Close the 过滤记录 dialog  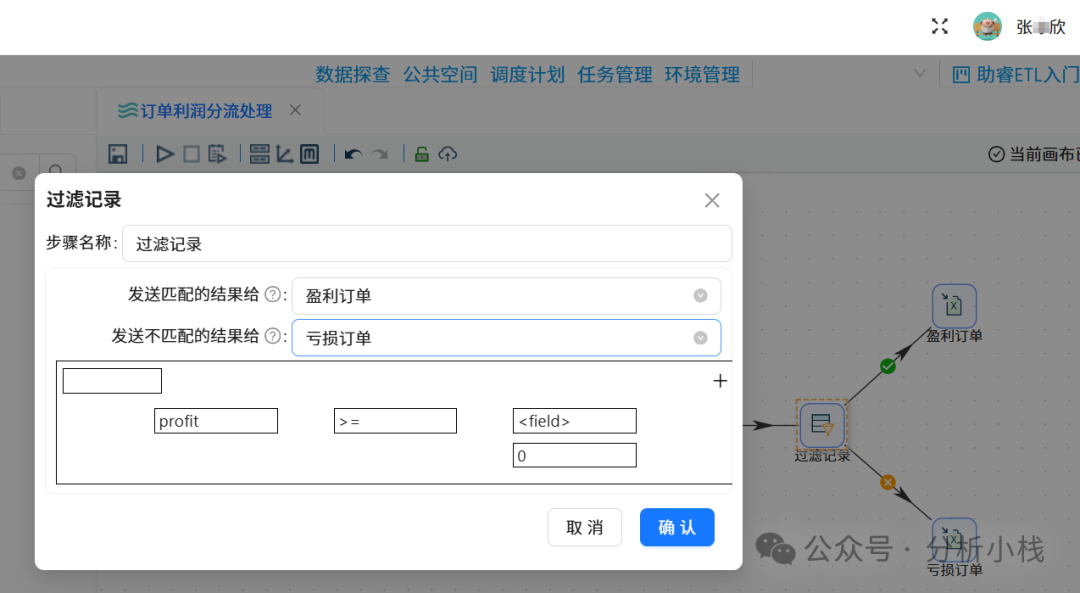(x=712, y=200)
